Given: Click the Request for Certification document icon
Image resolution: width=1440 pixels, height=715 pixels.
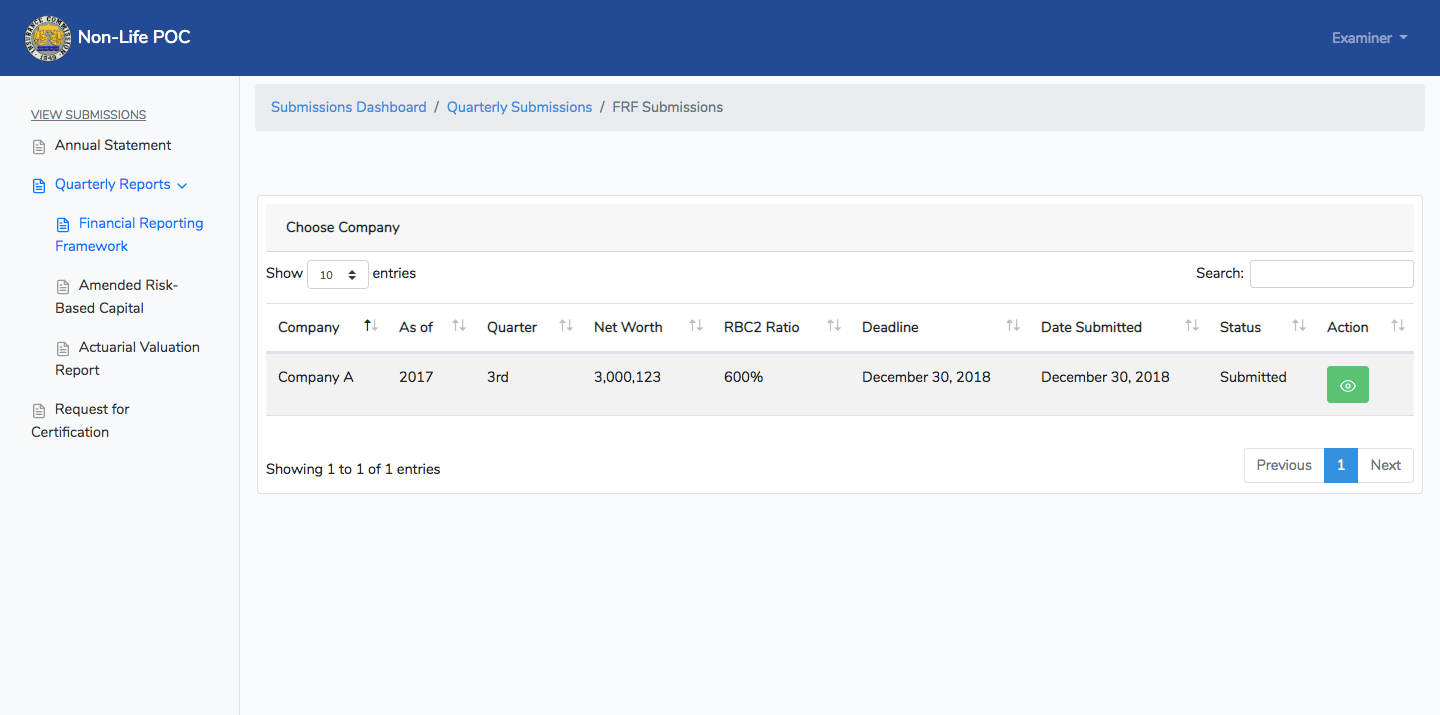Looking at the screenshot, I should (x=39, y=411).
